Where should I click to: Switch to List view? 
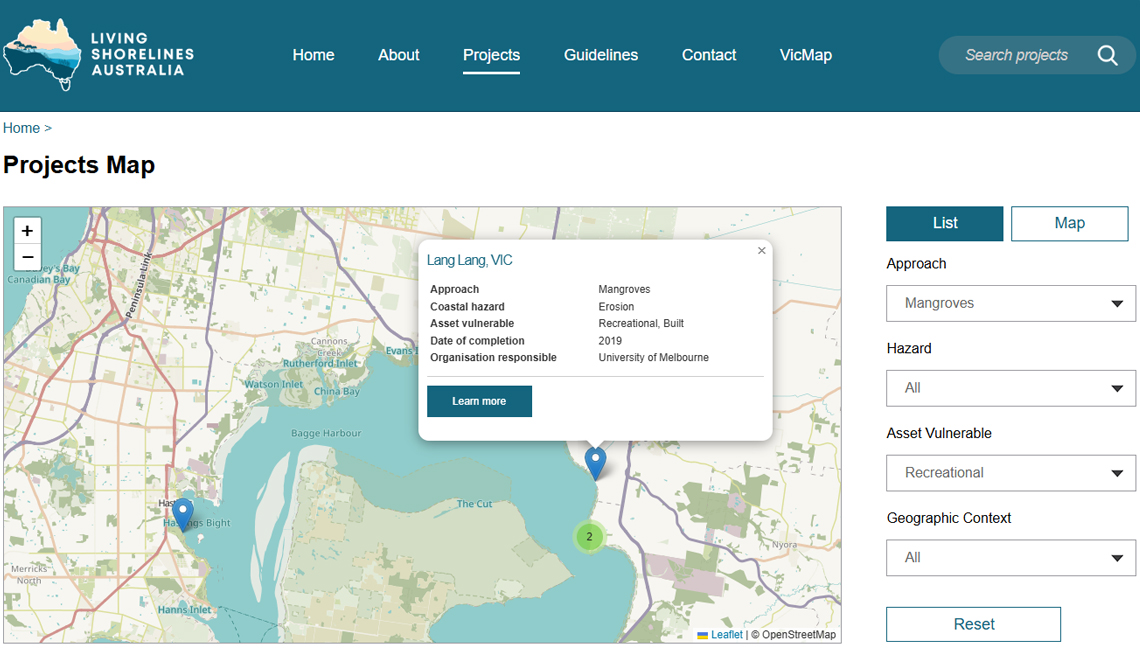pyautogui.click(x=944, y=224)
